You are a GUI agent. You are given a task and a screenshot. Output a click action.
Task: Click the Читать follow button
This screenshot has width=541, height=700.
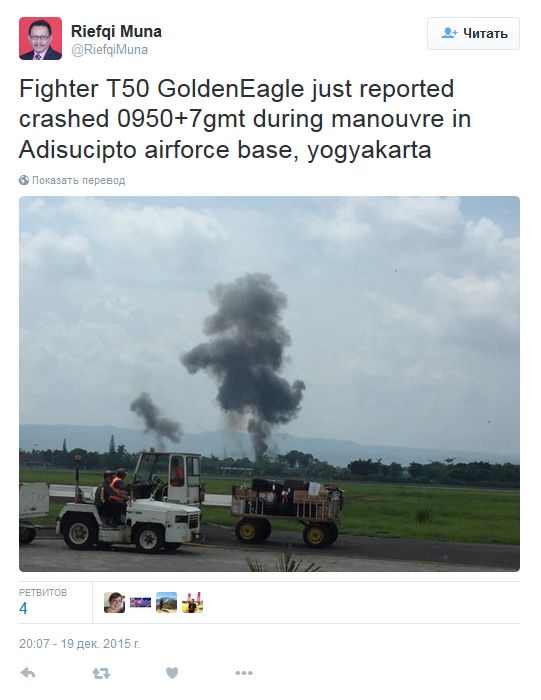(x=473, y=33)
